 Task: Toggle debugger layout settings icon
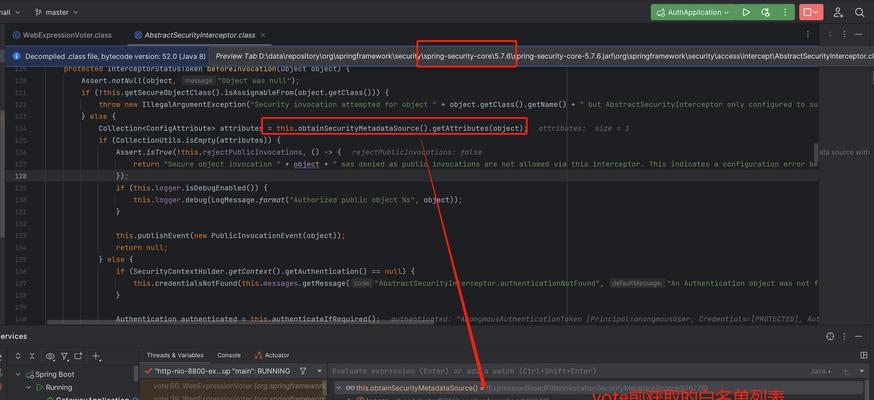coord(865,355)
